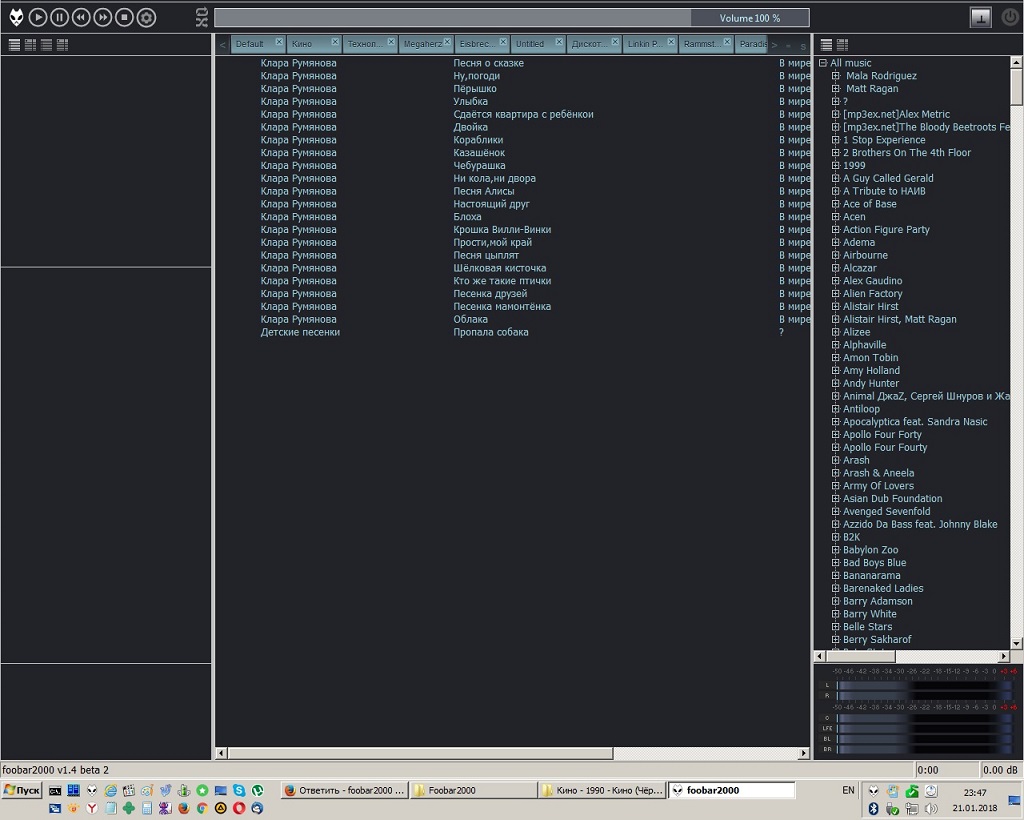Close the Megaherz playlist tab
This screenshot has width=1024, height=820.
[447, 41]
